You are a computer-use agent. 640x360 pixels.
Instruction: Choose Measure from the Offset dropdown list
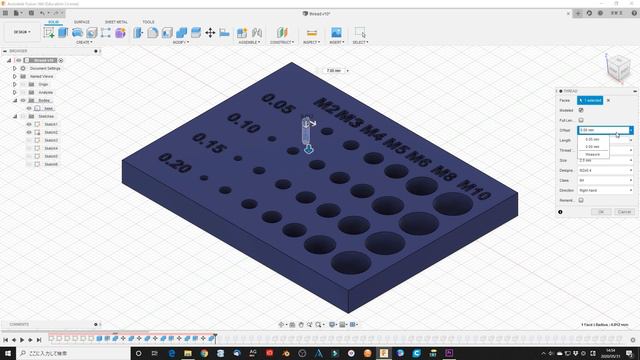tap(593, 154)
